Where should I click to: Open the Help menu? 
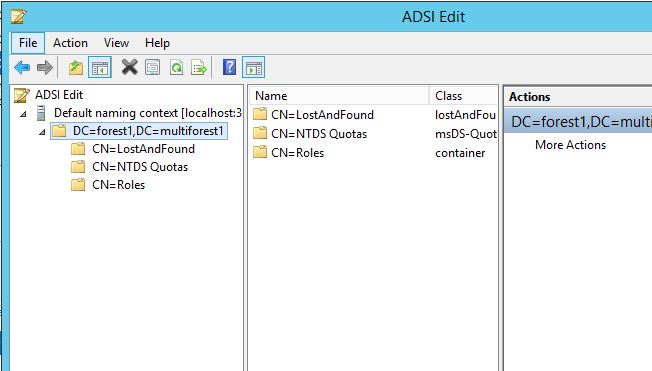tap(157, 43)
